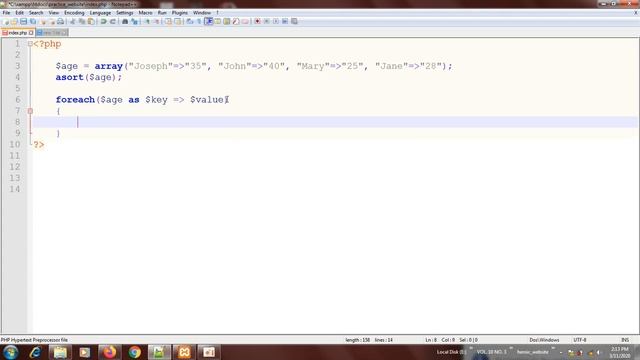640x360 pixels.
Task: Collapse the <?php fold at line 1
Action: [x=30, y=44]
